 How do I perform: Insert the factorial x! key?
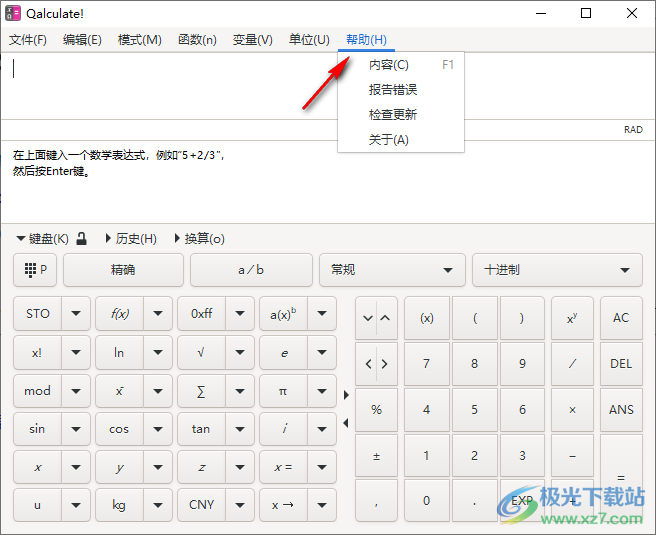(x=37, y=353)
